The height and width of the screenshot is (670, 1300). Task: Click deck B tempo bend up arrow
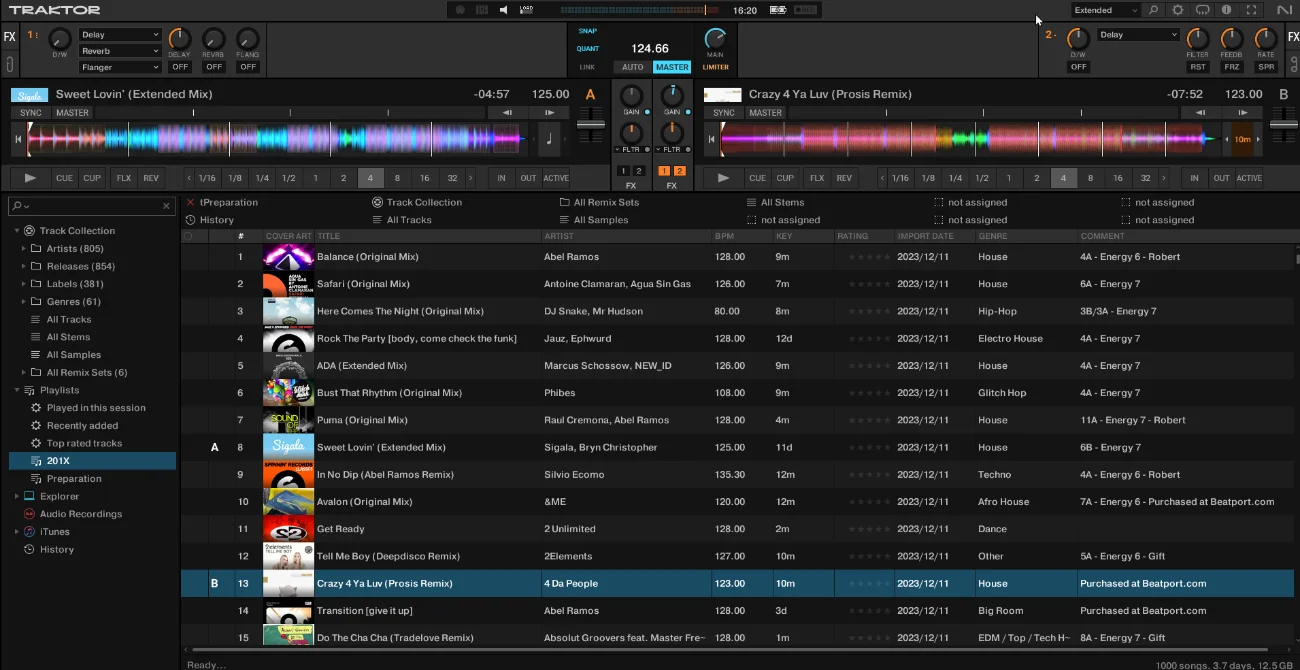pyautogui.click(x=1242, y=113)
